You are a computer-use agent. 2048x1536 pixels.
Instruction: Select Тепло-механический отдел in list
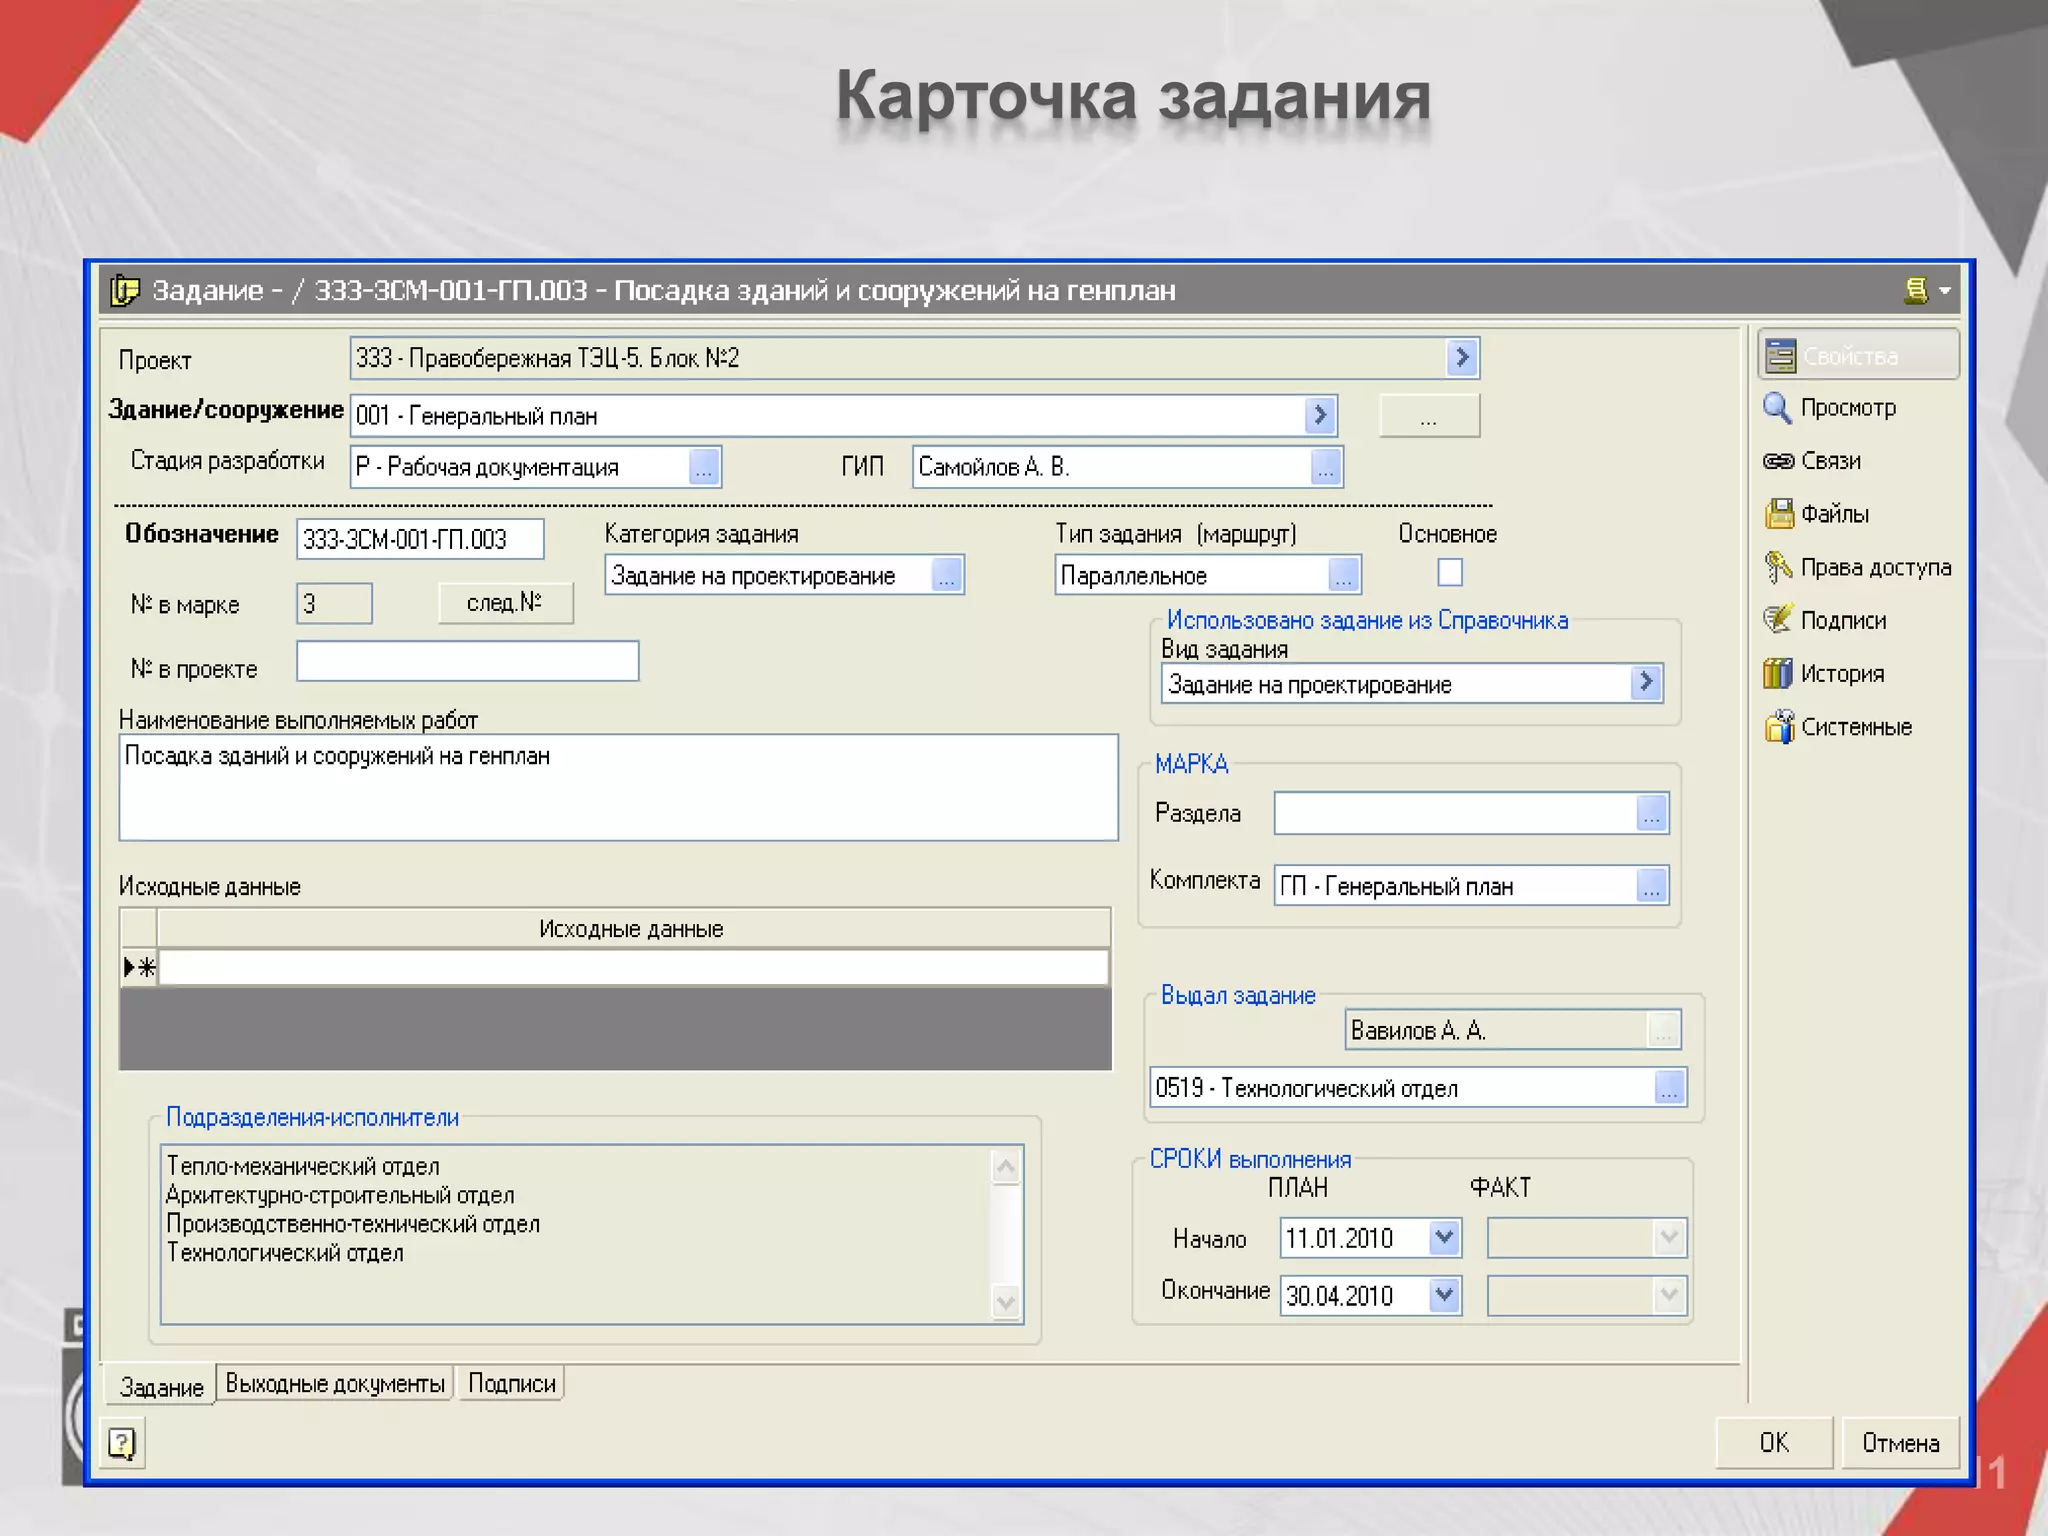tap(303, 1166)
